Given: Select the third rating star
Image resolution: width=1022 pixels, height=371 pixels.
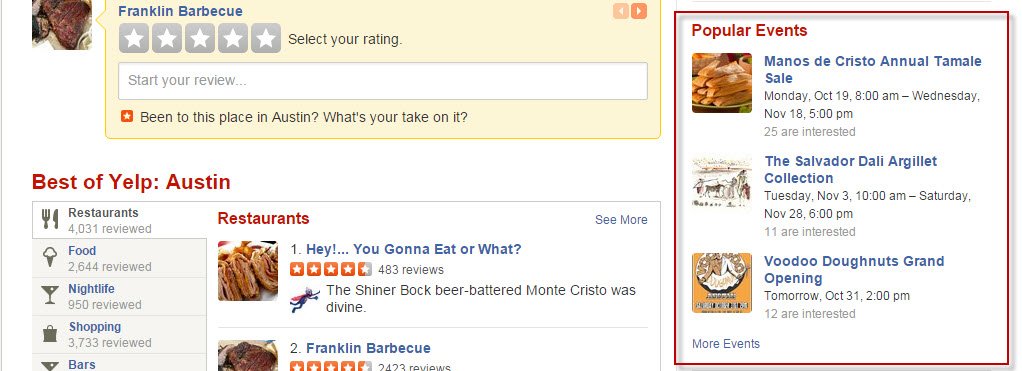Looking at the screenshot, I should [200, 38].
